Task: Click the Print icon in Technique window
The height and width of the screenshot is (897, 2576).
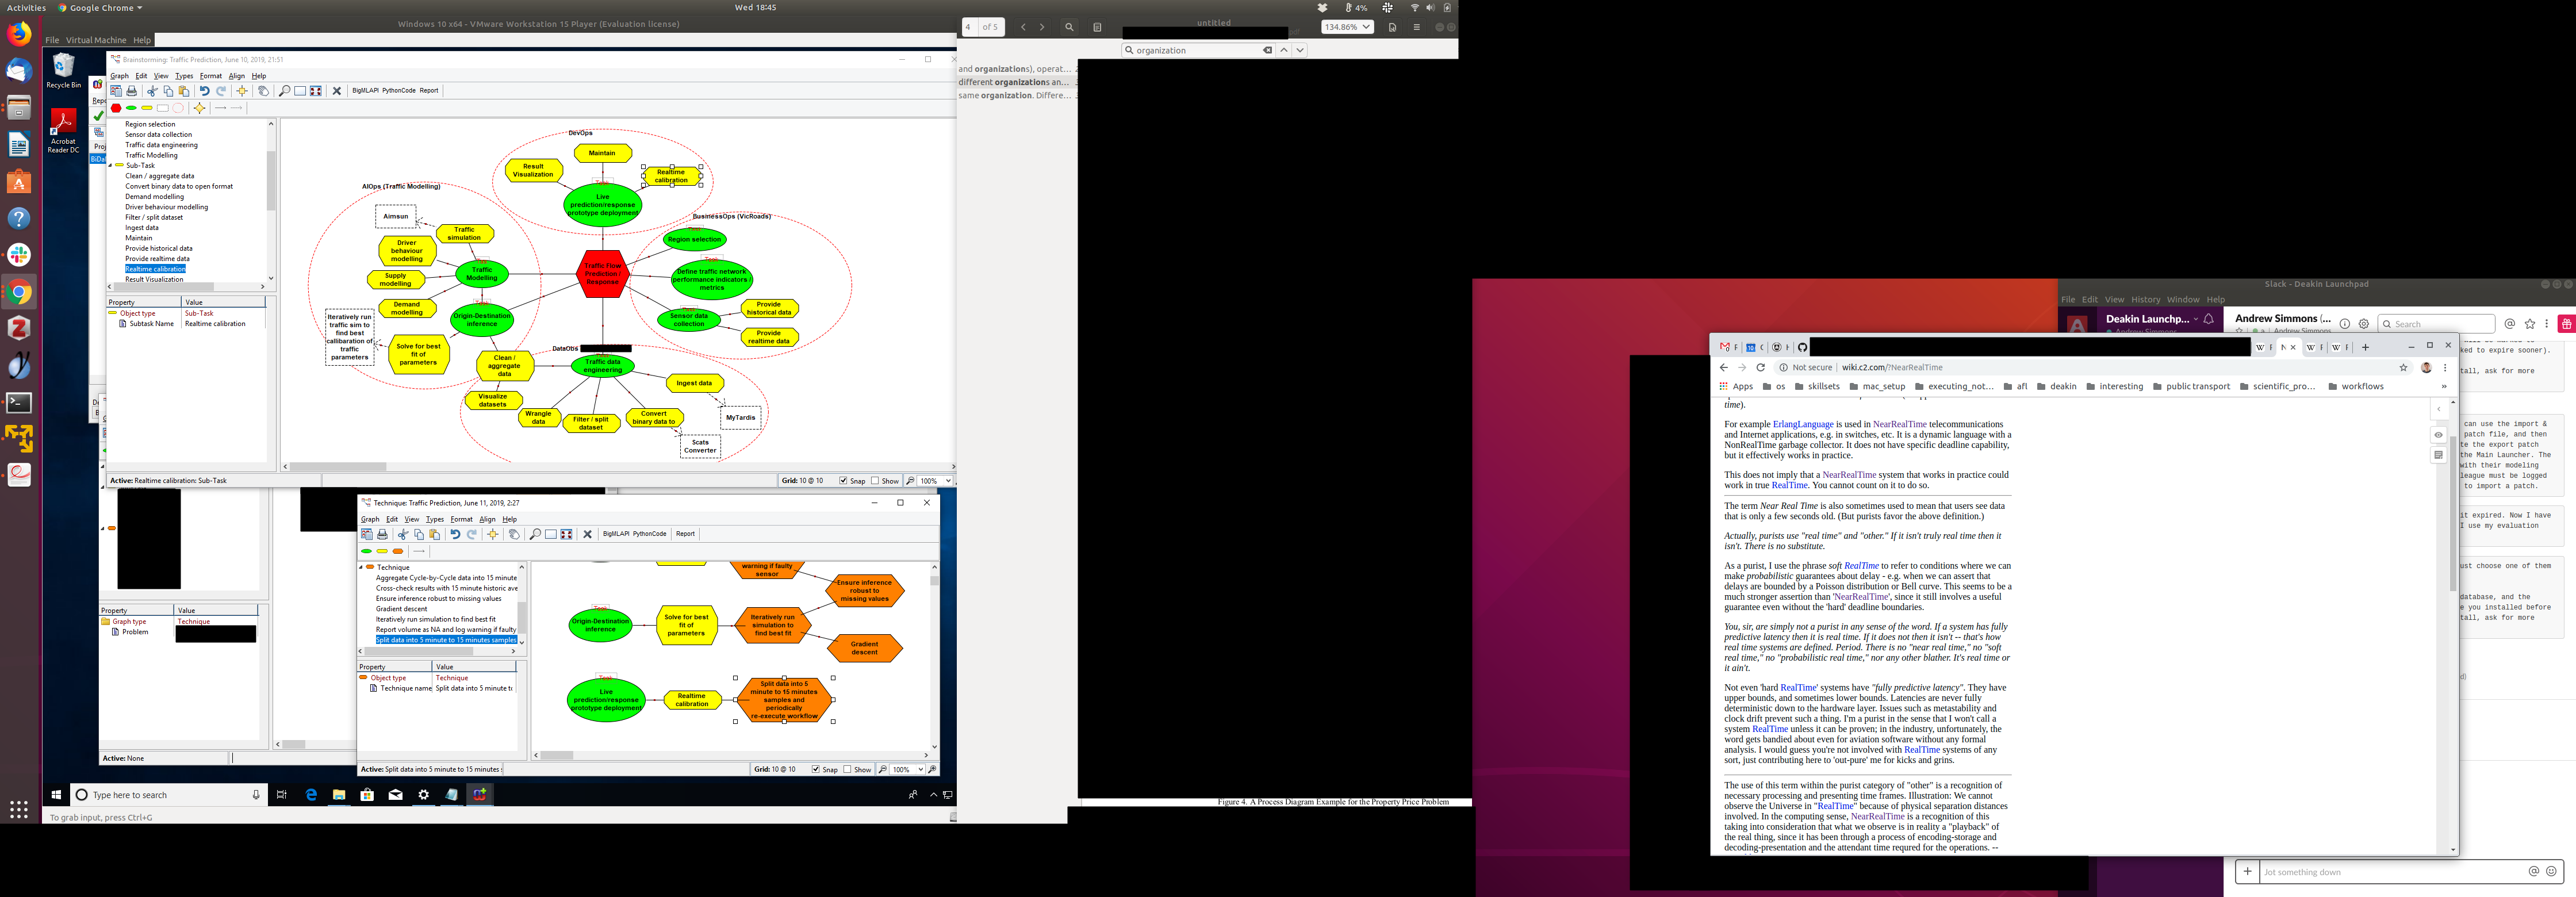Action: click(382, 534)
